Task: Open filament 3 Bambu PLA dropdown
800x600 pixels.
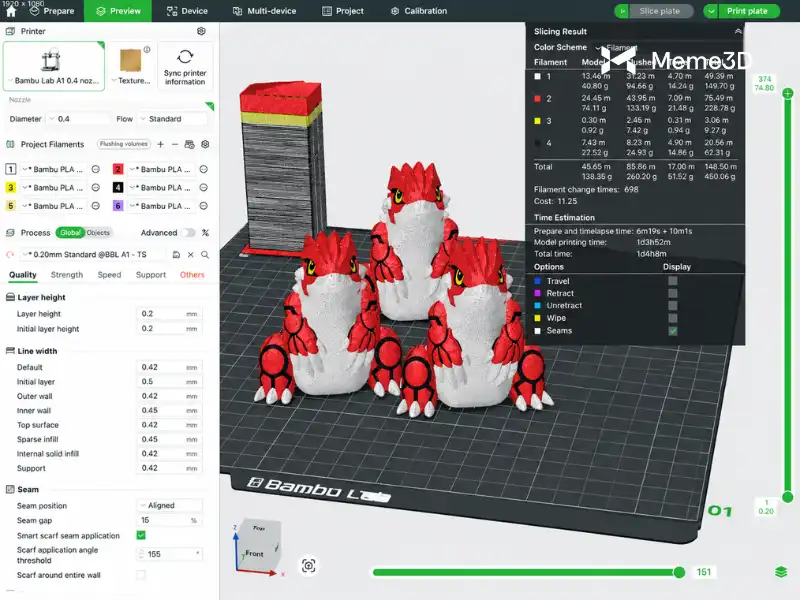Action: 53,188
